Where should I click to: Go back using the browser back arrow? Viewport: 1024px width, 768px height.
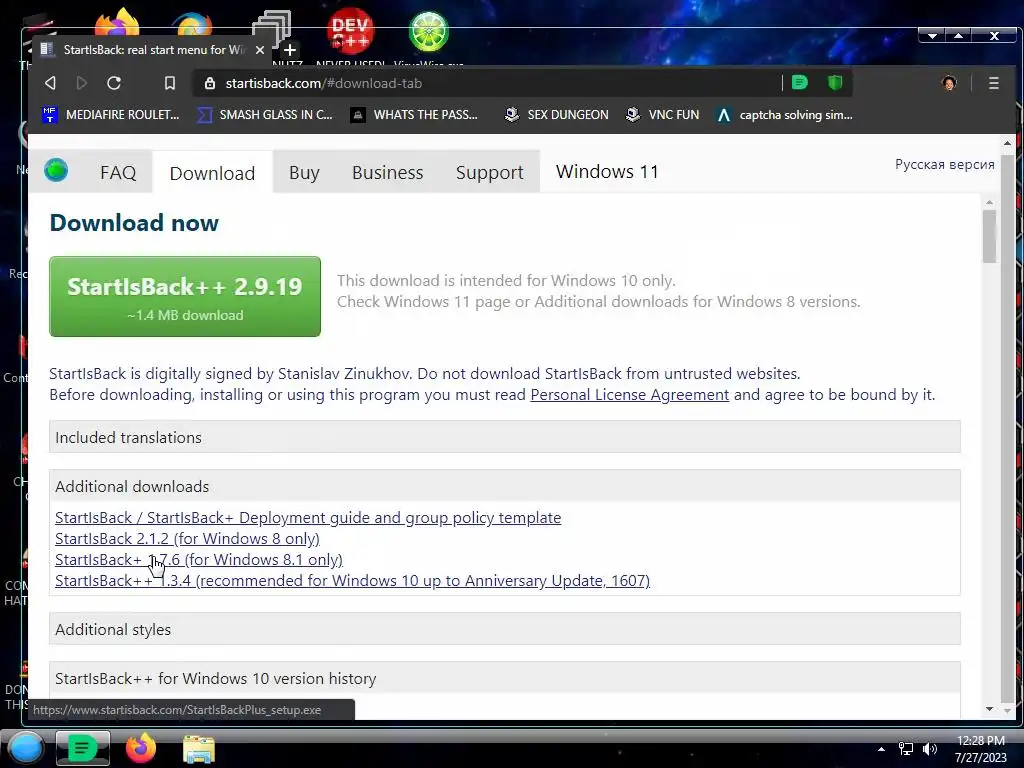50,83
